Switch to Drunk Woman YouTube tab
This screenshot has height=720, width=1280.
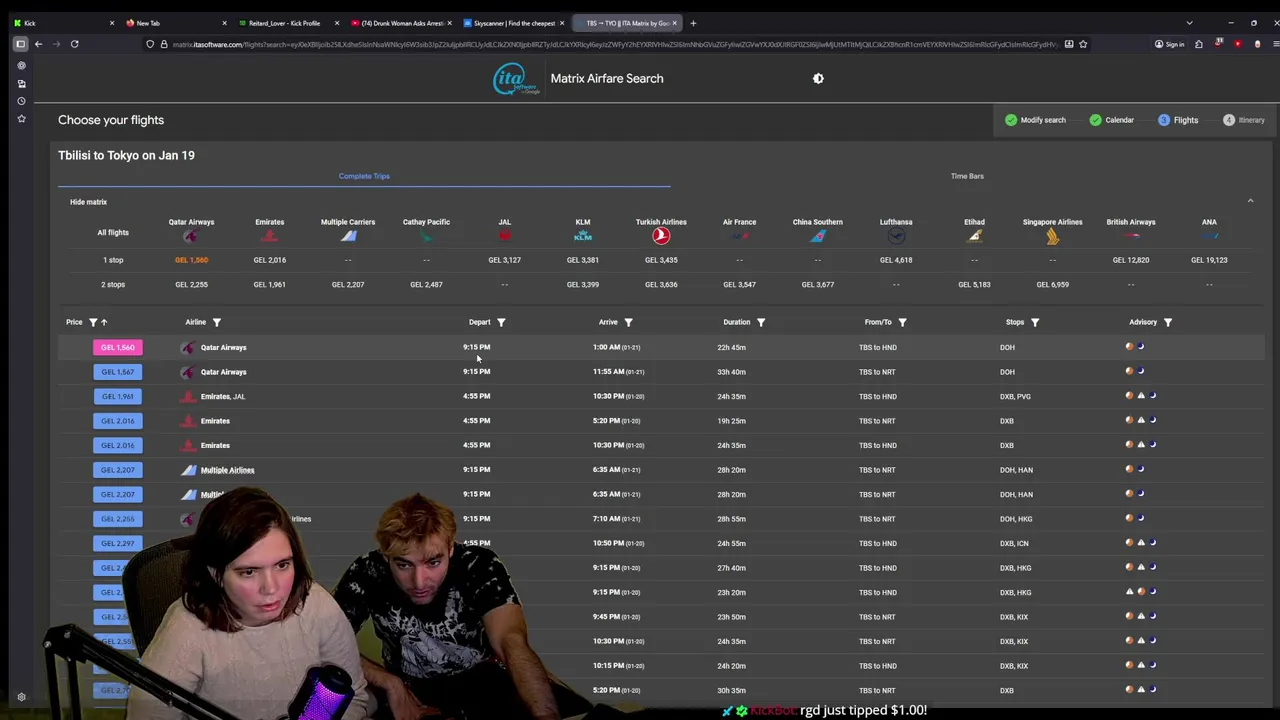coord(400,23)
